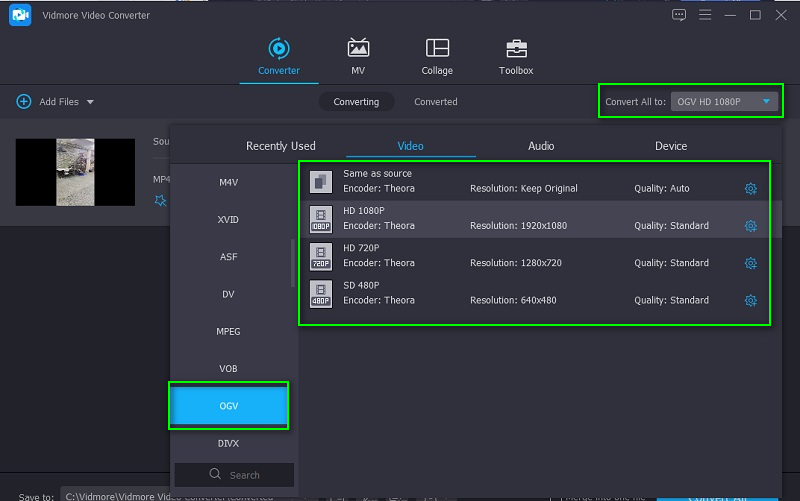
Task: Switch to the Audio format tab
Action: click(x=541, y=146)
